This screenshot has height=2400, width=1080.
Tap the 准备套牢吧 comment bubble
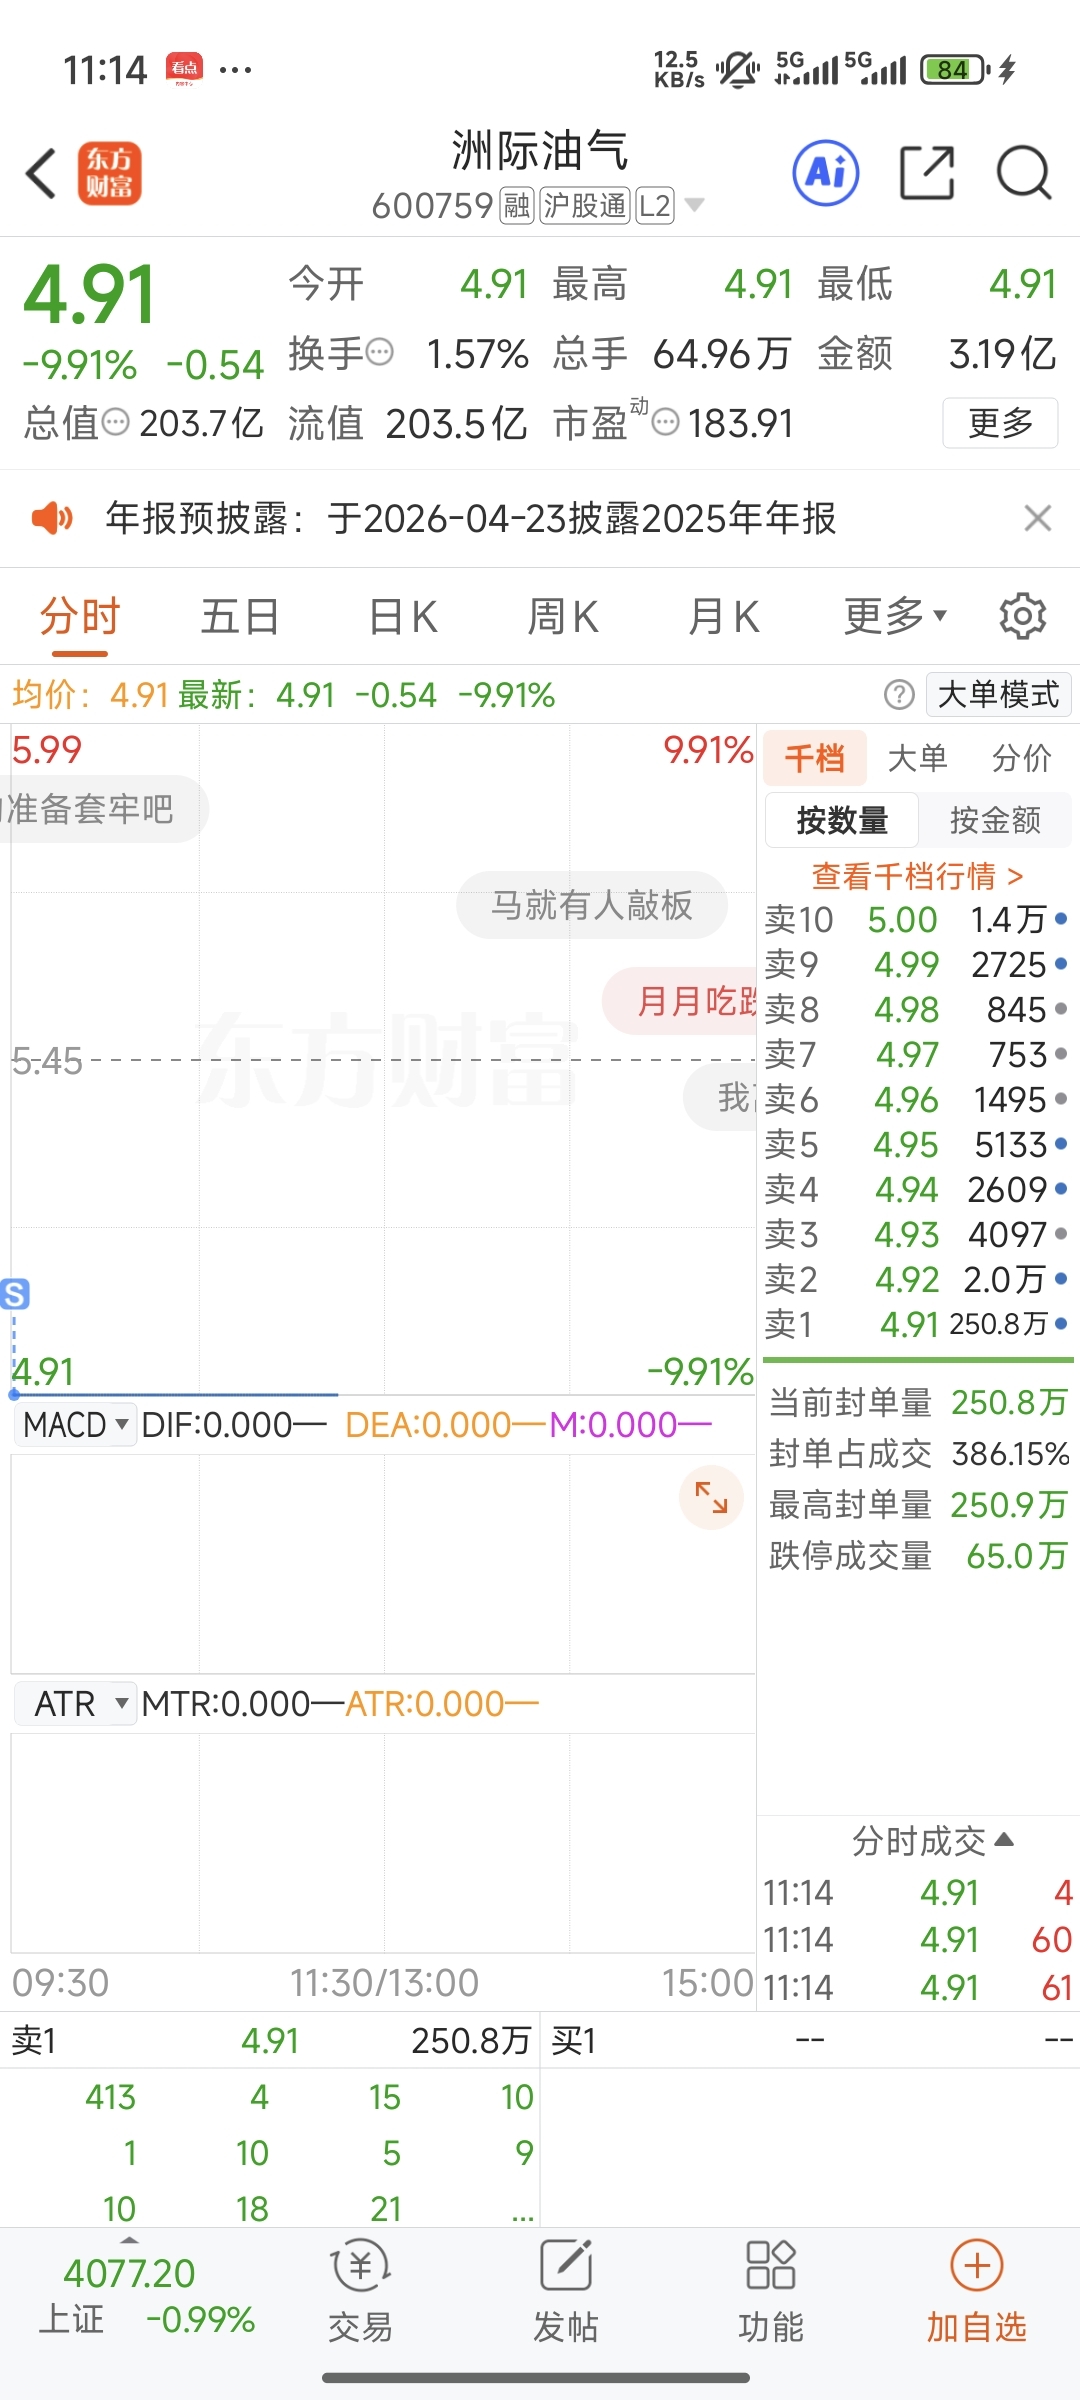(102, 809)
